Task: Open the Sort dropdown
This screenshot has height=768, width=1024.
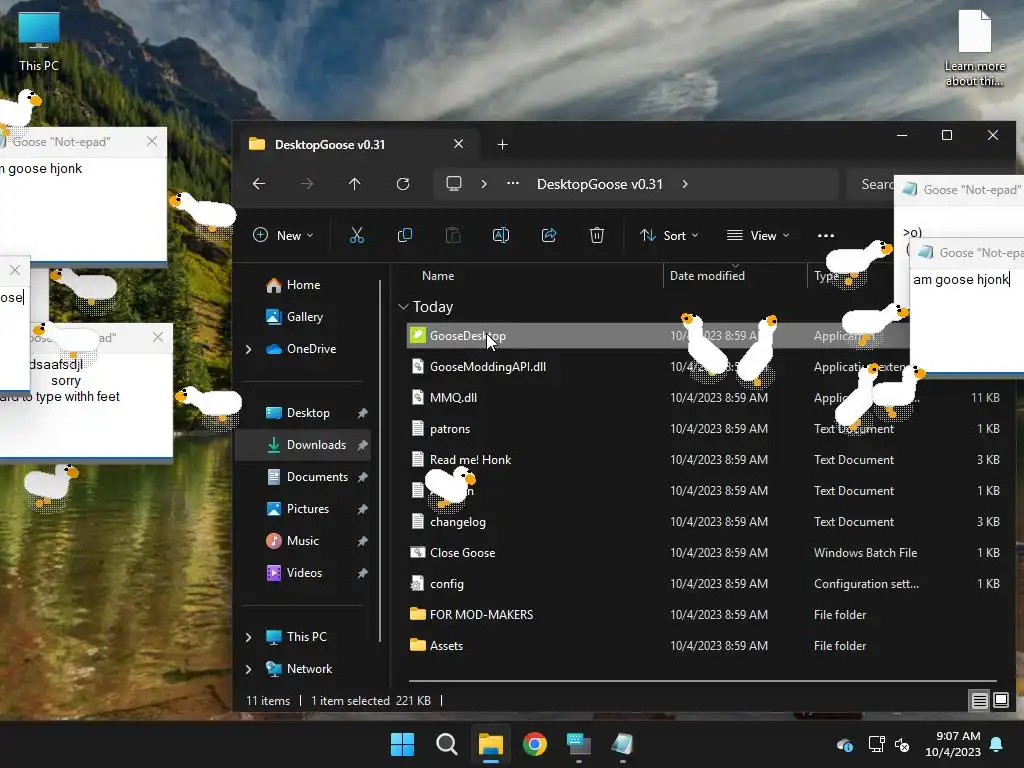Action: [669, 236]
